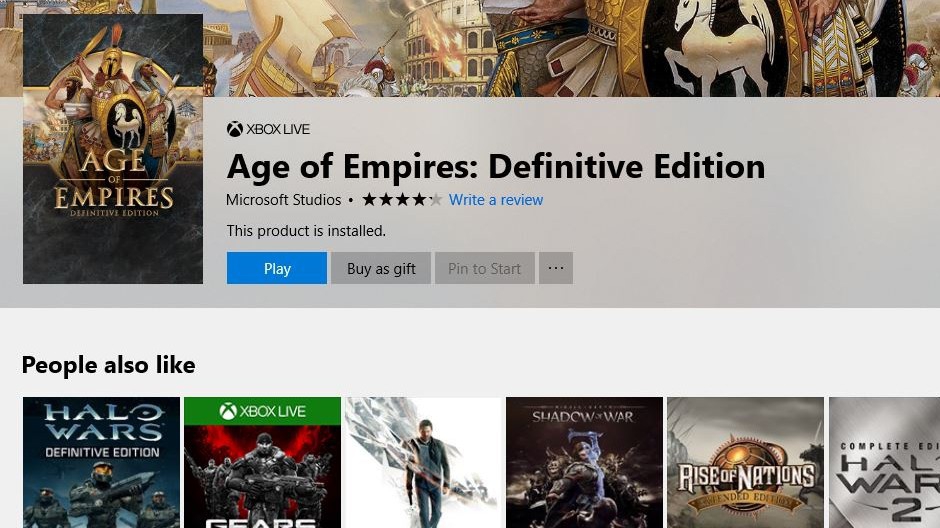Click the Xbox Live logo above the title
940x528 pixels.
235,129
